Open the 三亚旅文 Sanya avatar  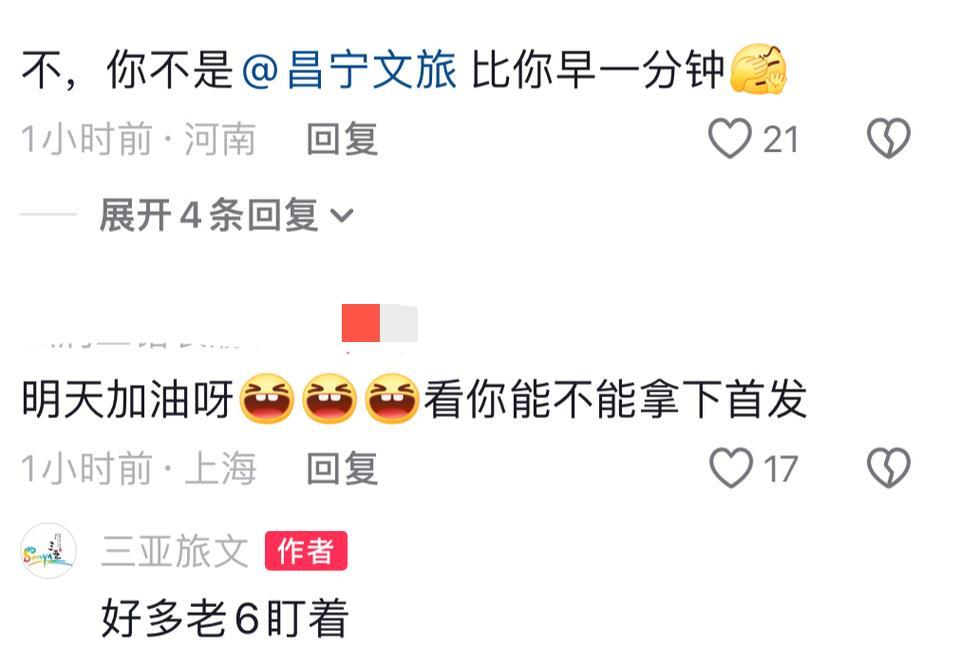(48, 550)
